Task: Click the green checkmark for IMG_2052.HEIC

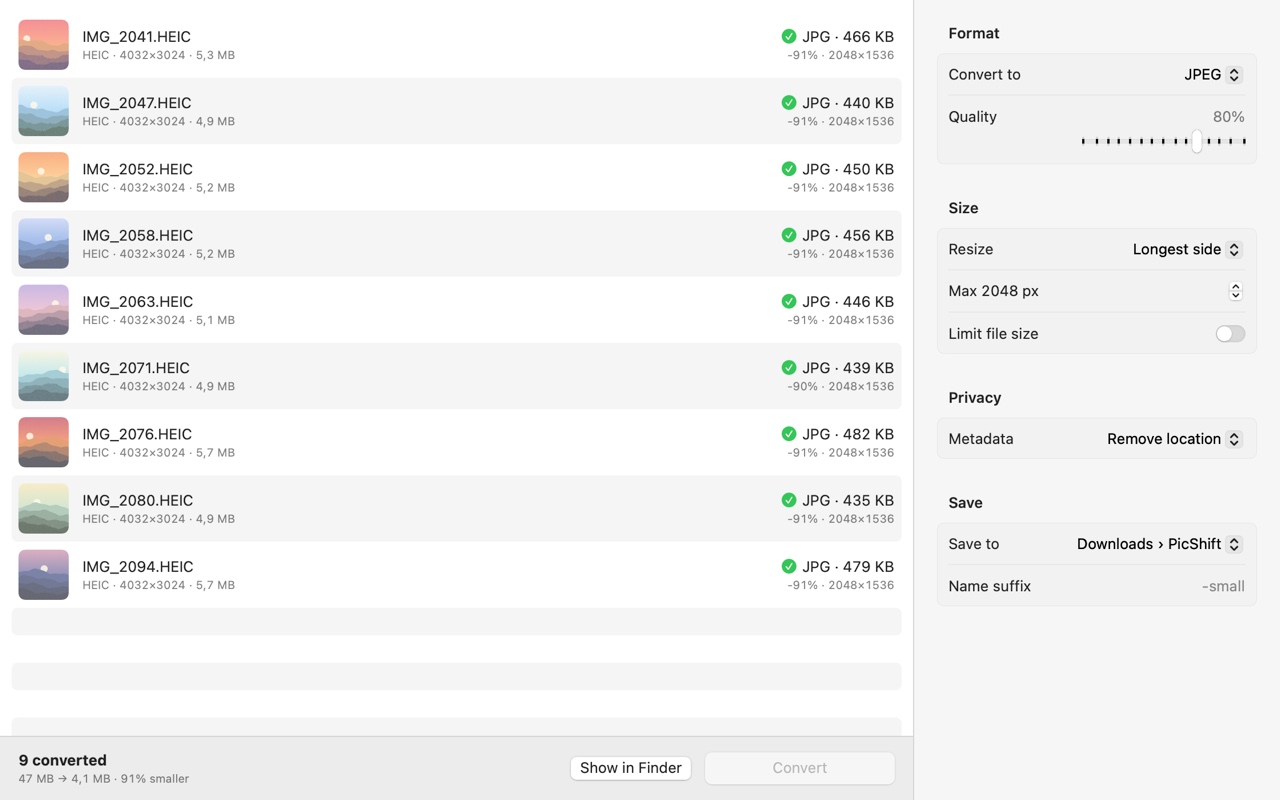Action: (x=789, y=169)
